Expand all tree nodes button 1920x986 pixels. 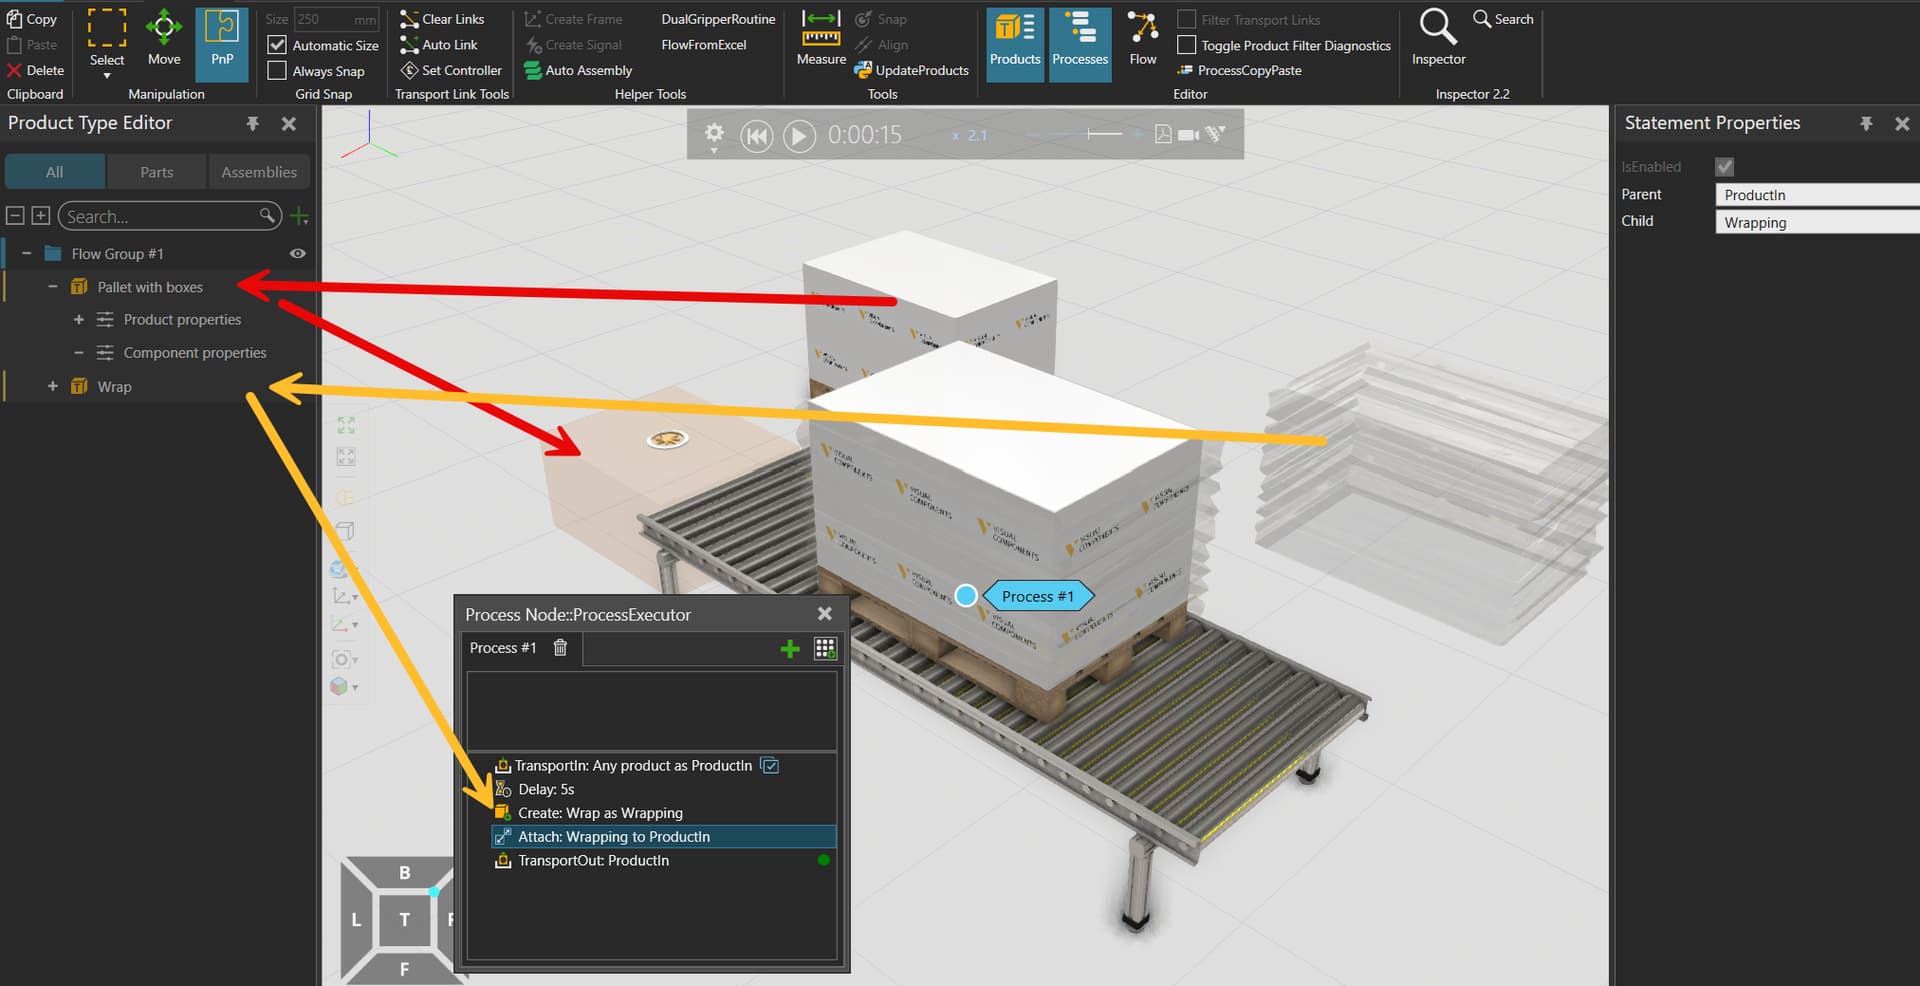(41, 216)
